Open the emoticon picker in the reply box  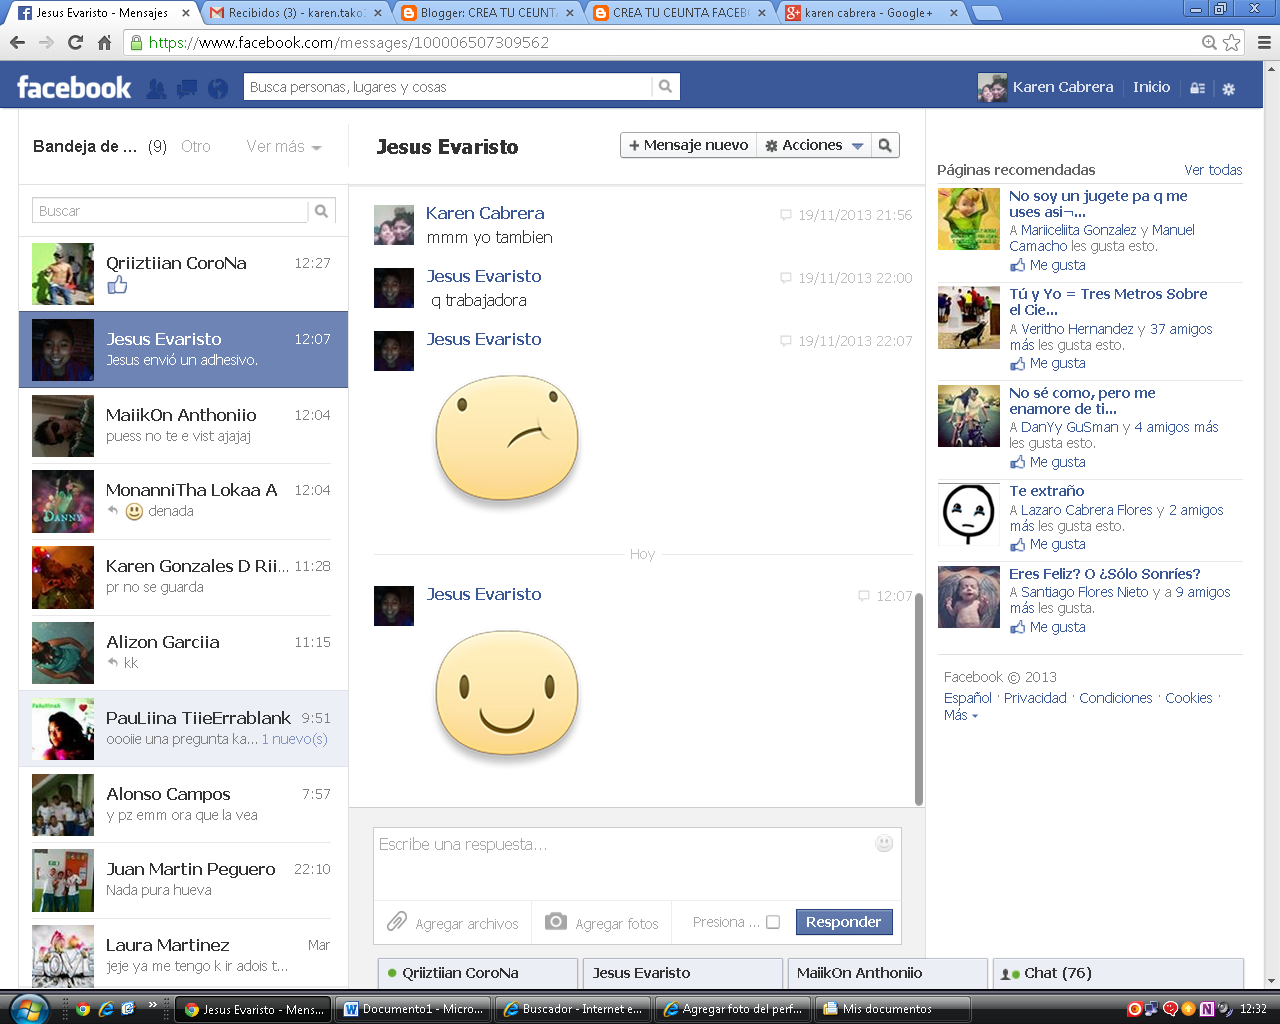point(884,843)
